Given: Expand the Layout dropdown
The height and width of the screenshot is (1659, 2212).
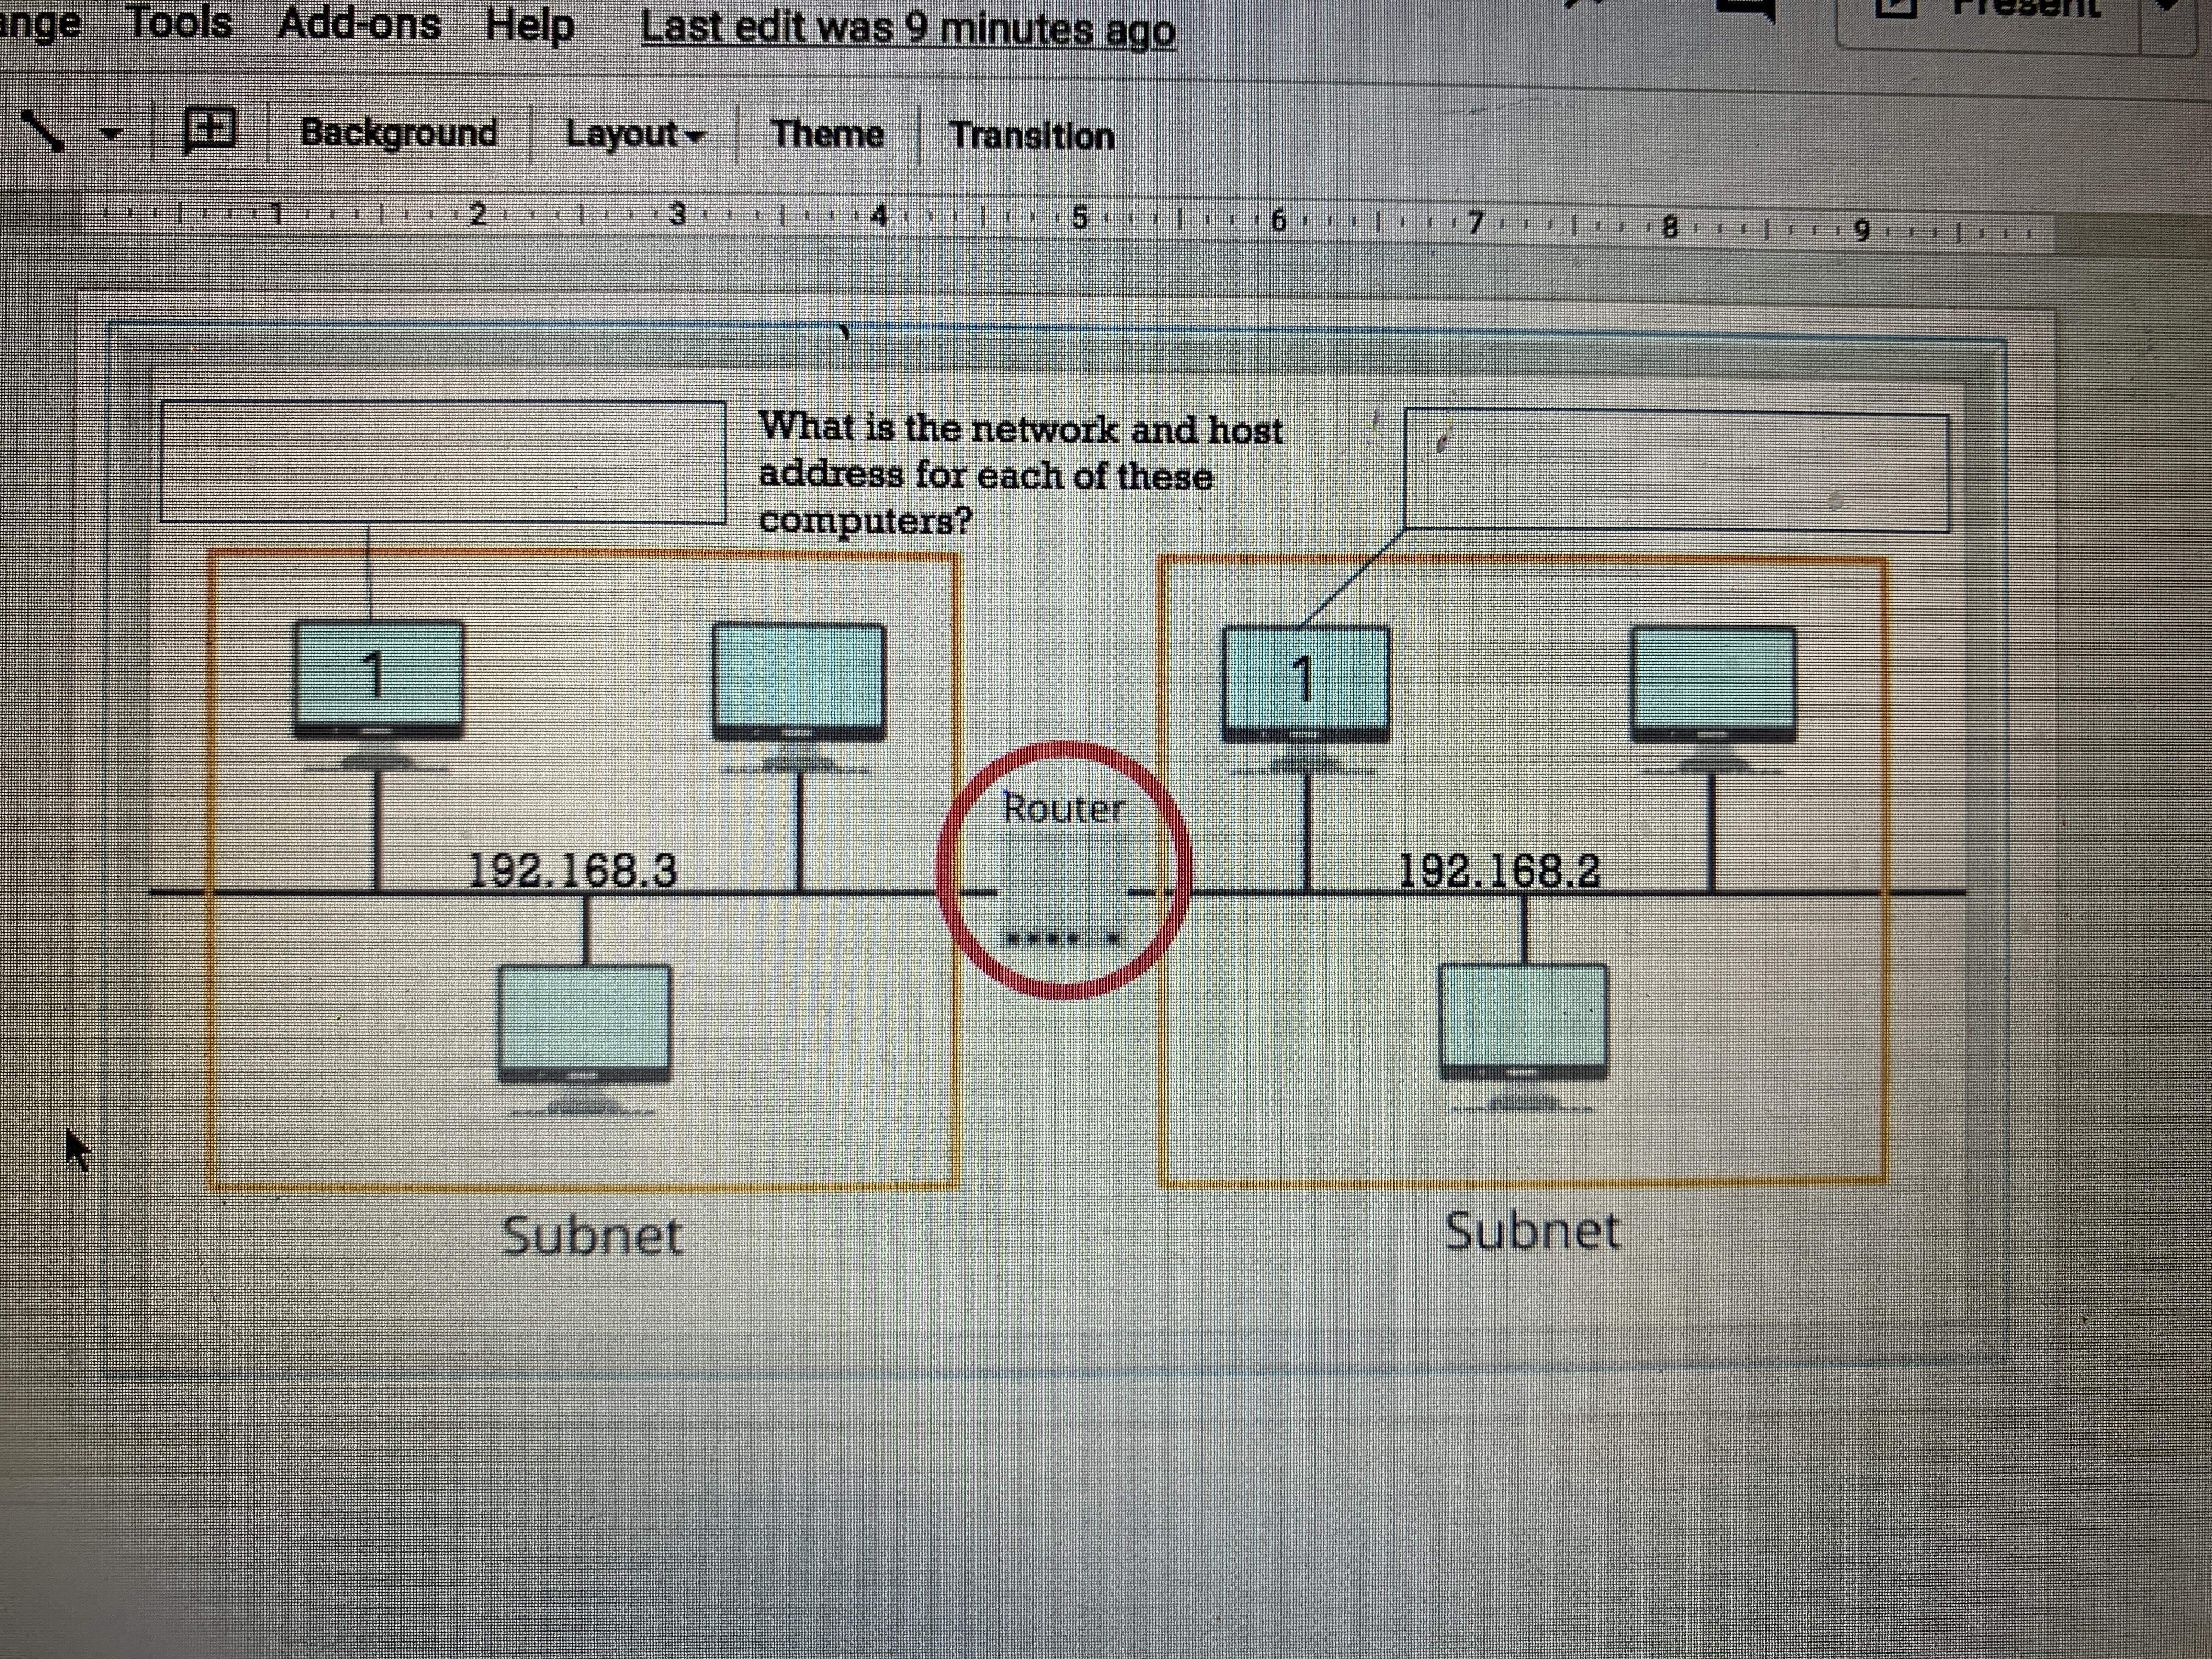Looking at the screenshot, I should tap(635, 134).
